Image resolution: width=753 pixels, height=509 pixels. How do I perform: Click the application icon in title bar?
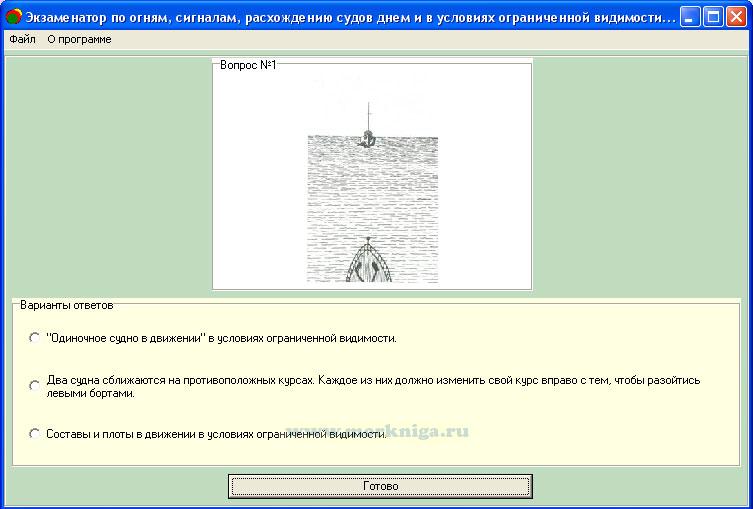pos(13,17)
